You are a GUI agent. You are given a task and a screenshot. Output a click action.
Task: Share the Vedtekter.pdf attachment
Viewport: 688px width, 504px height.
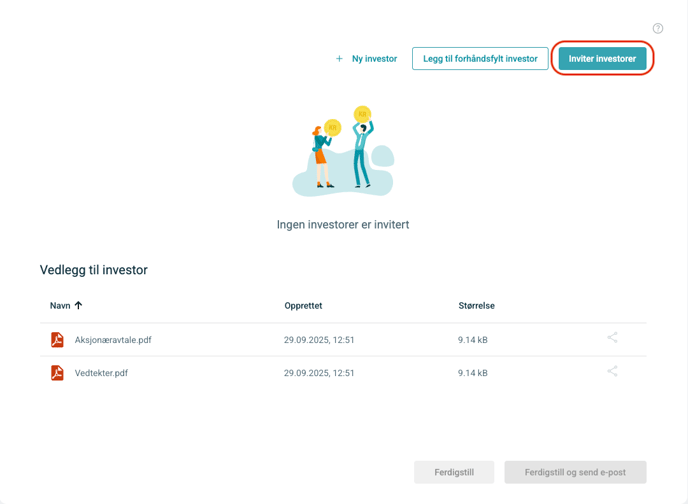click(x=612, y=371)
